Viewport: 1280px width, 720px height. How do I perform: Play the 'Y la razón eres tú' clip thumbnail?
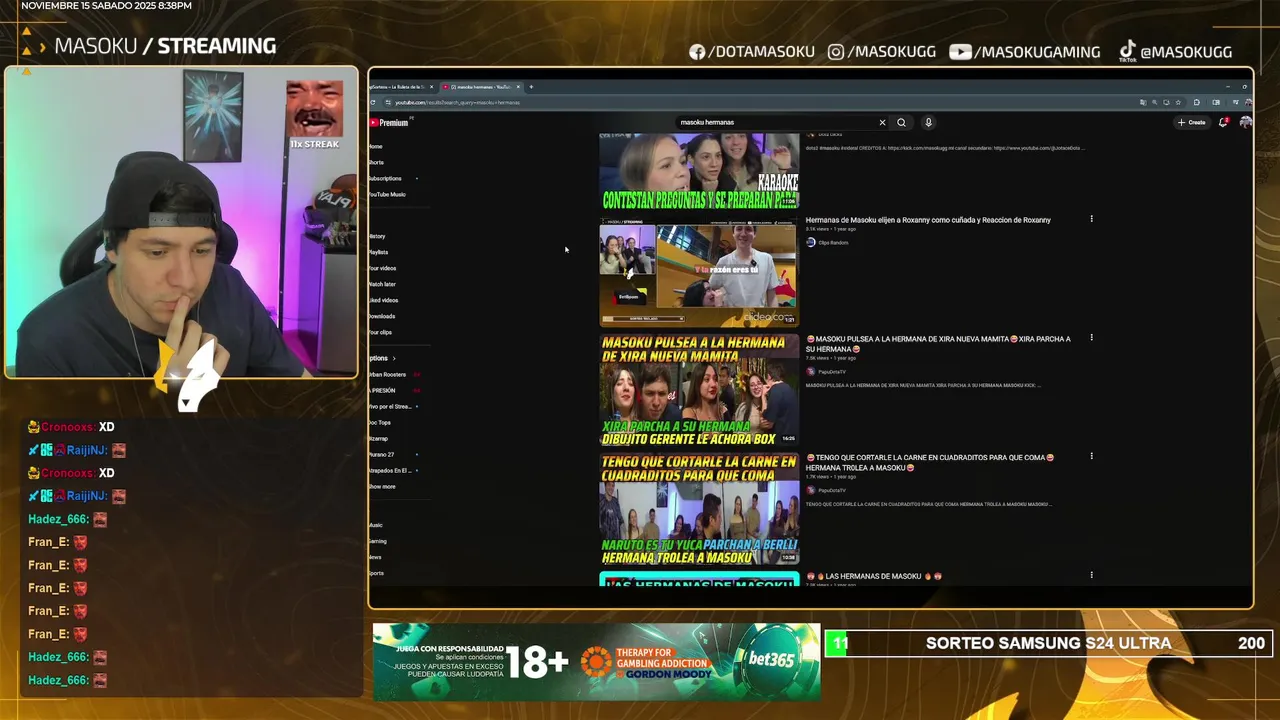[x=699, y=272]
